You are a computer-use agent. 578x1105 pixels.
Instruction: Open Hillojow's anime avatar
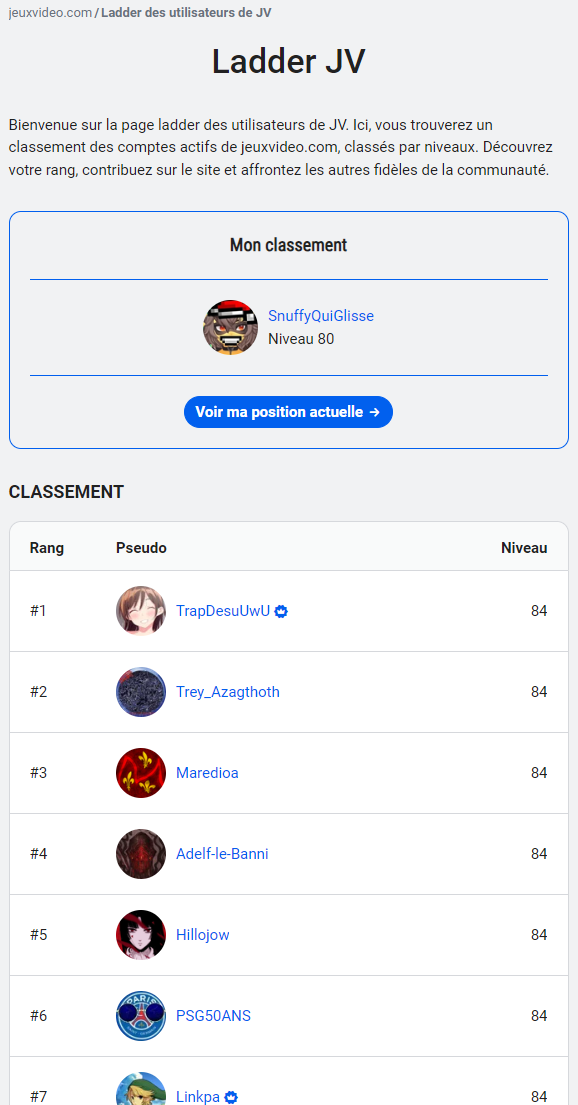click(141, 934)
